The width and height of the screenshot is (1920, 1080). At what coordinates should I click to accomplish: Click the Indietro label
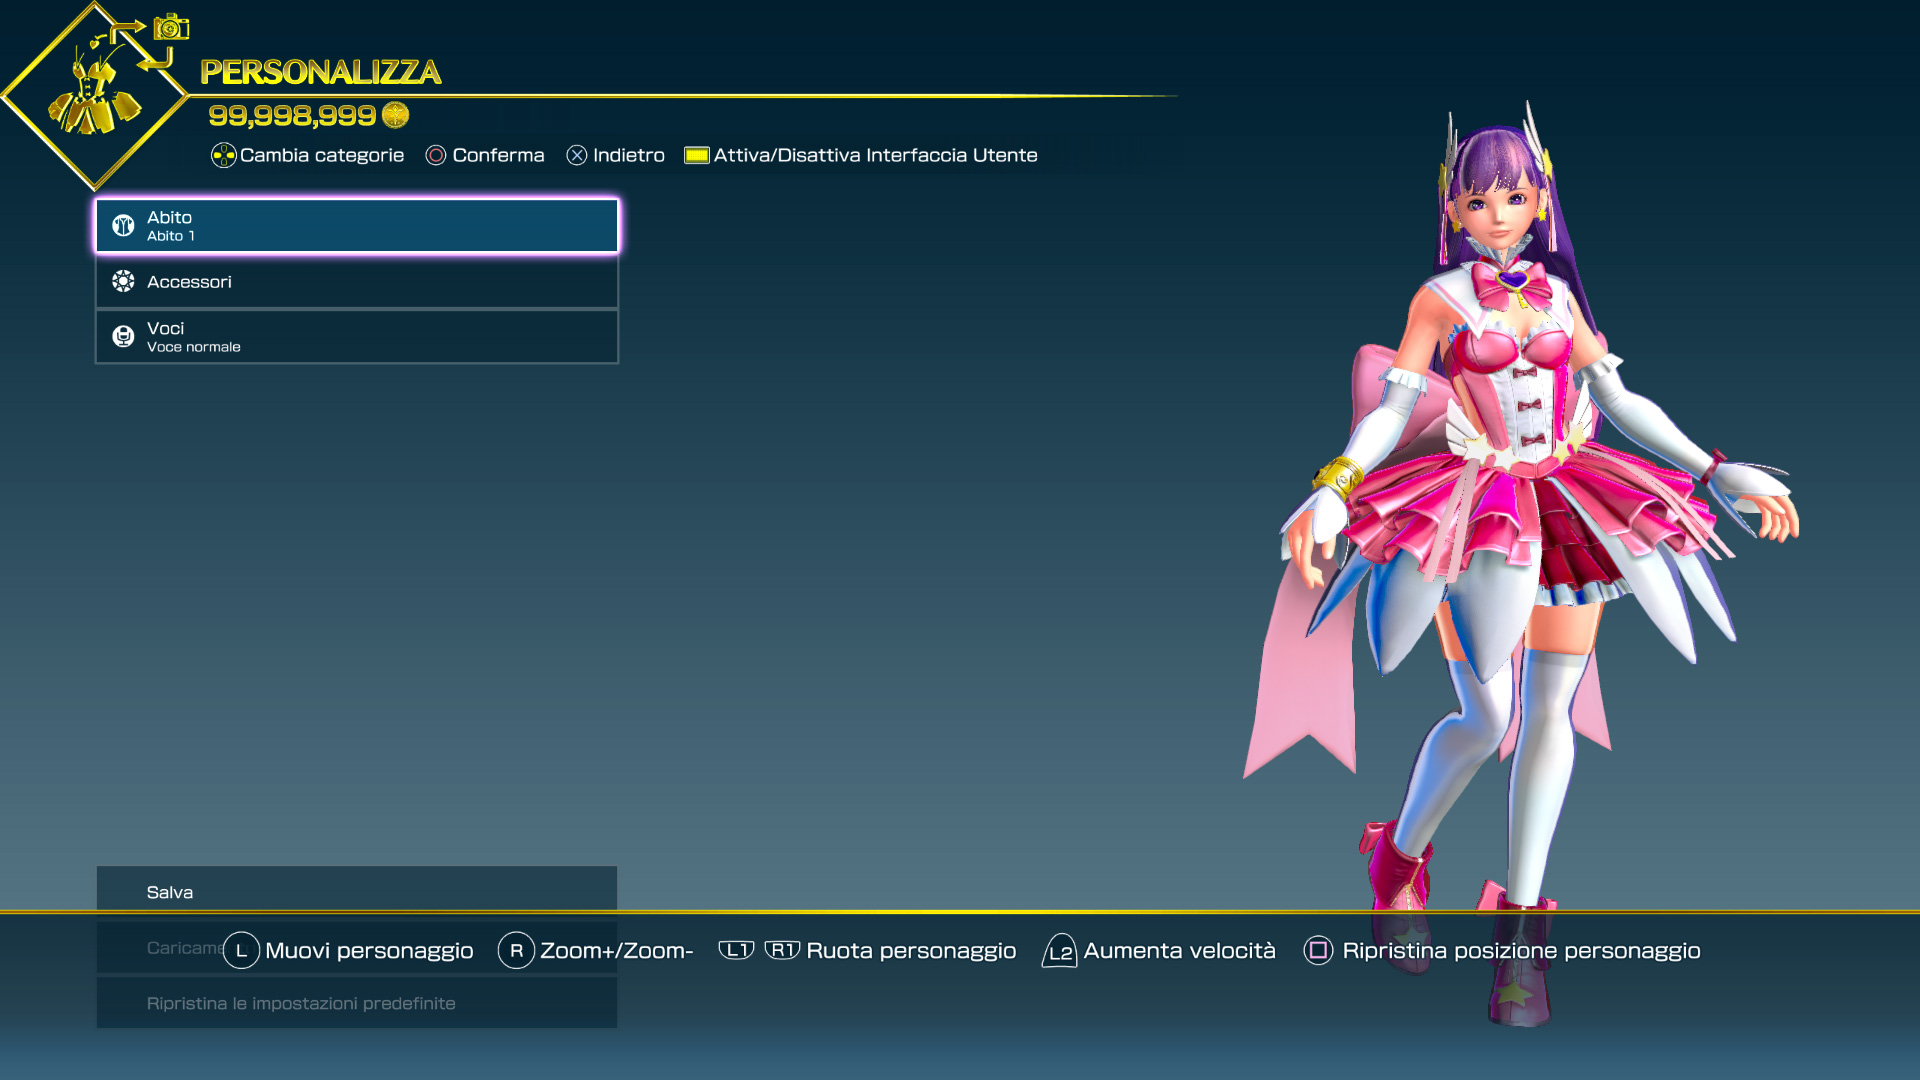(x=629, y=155)
